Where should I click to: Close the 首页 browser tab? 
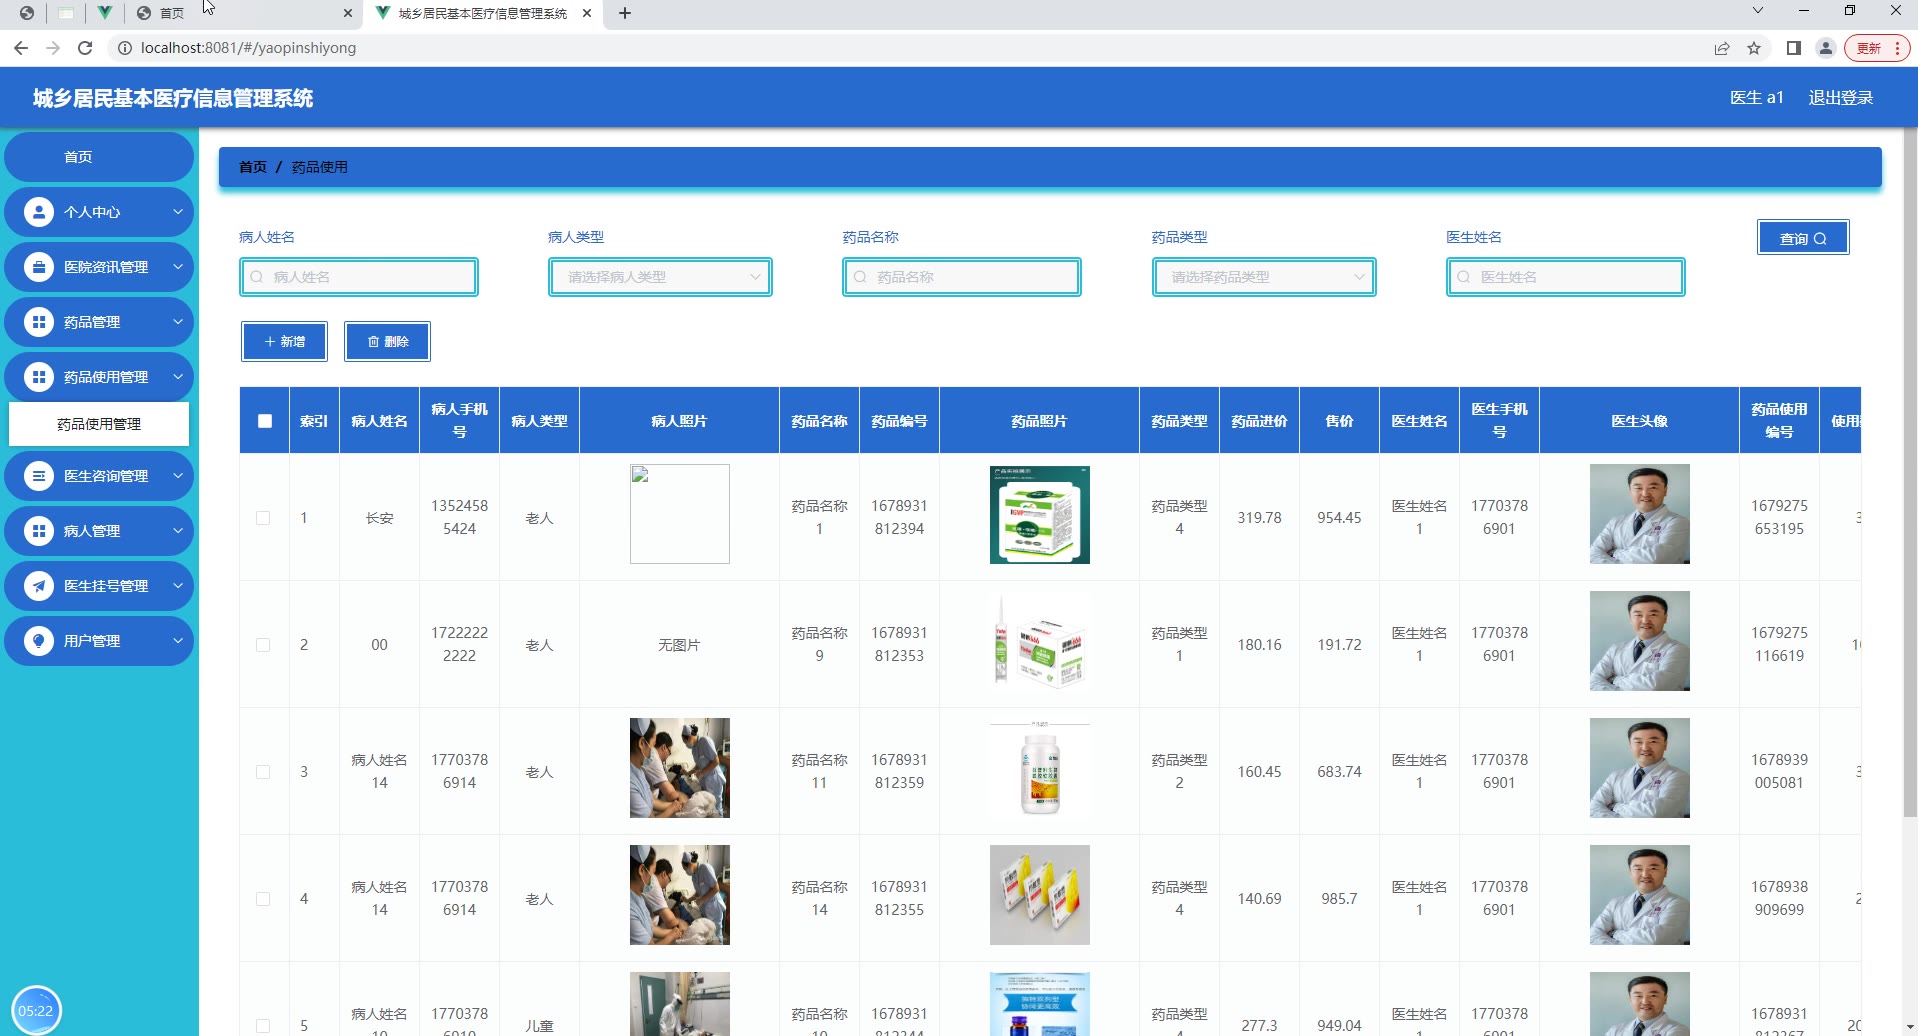[347, 13]
